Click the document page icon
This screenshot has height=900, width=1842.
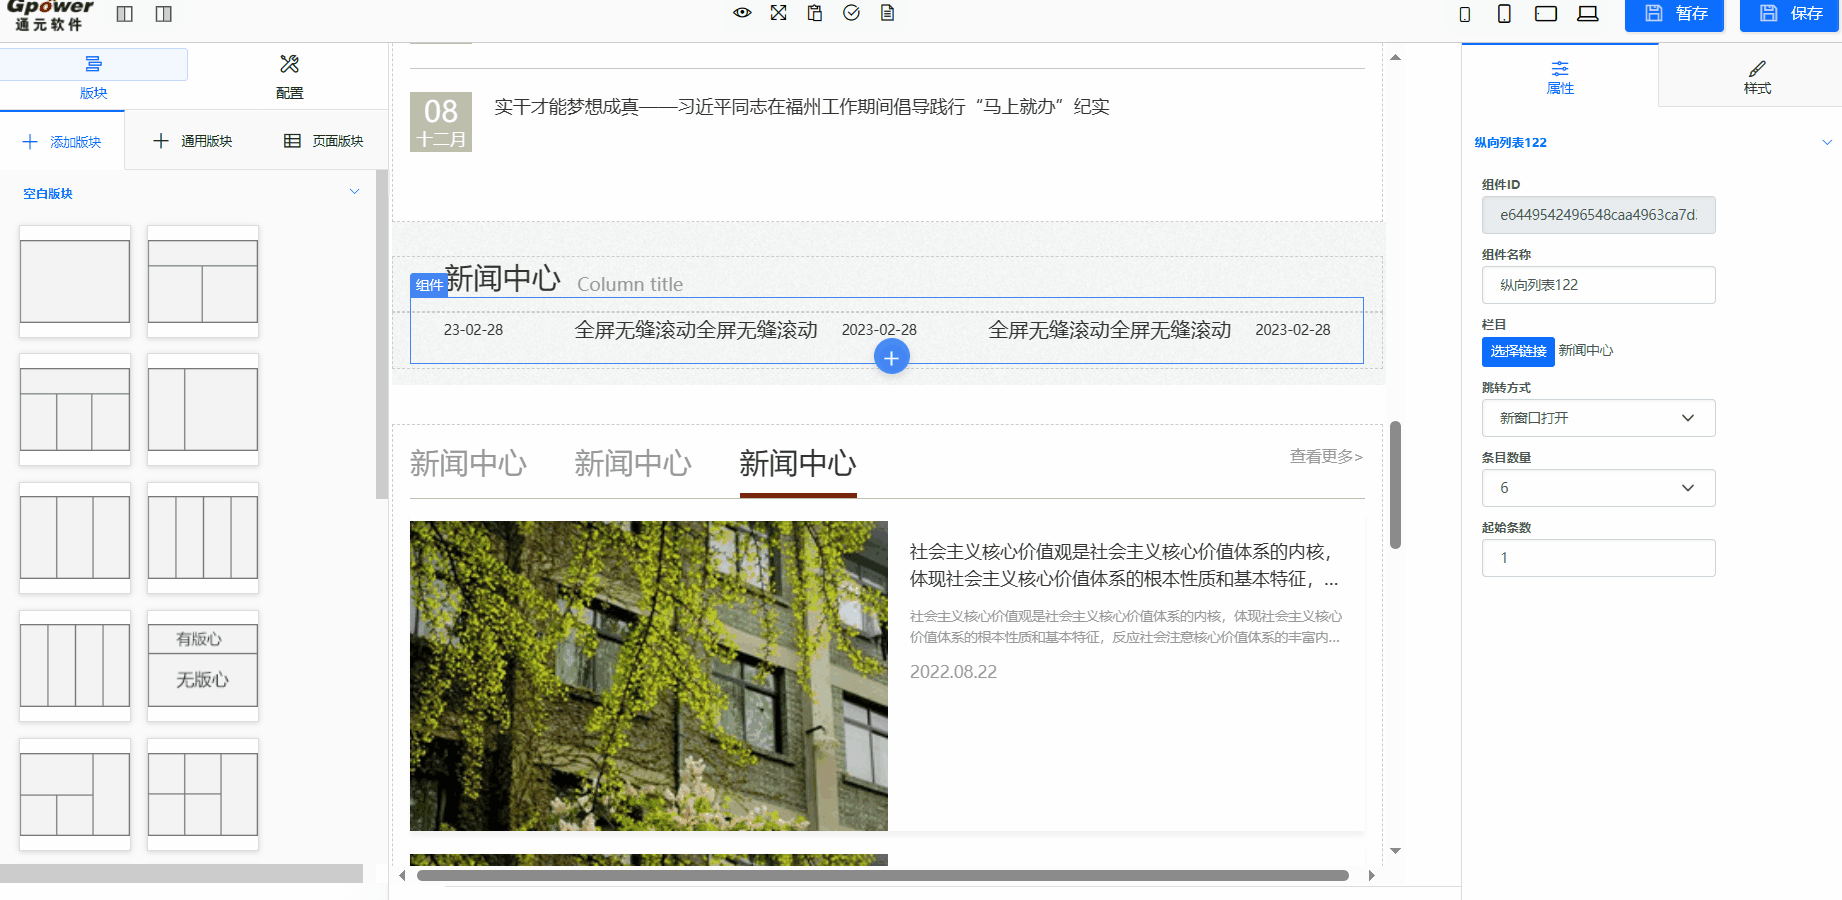tap(887, 13)
